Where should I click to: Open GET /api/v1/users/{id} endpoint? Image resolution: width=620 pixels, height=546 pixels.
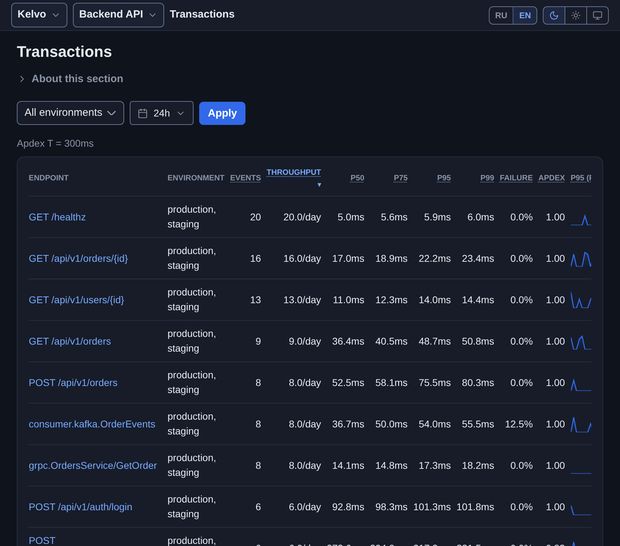[76, 300]
